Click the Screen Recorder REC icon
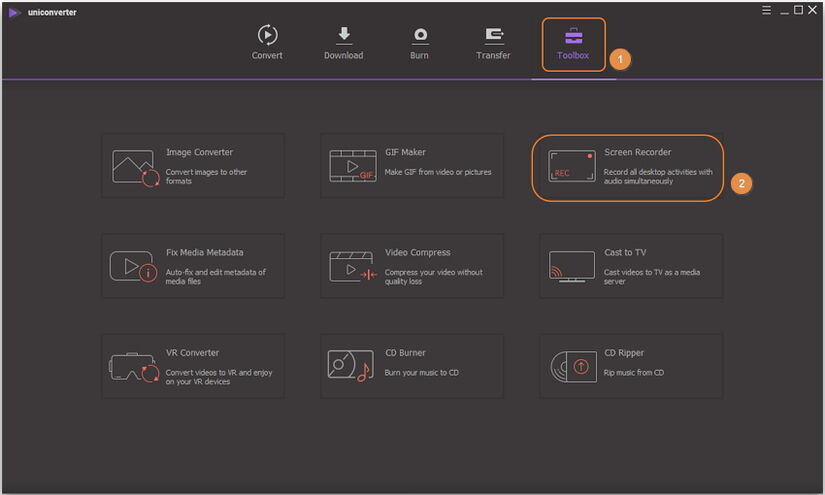The image size is (825, 495). 572,166
